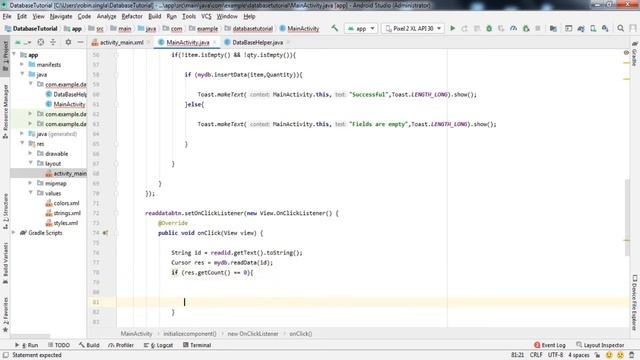Image resolution: width=640 pixels, height=360 pixels.
Task: Run the app with the green play button
Action: click(452, 28)
